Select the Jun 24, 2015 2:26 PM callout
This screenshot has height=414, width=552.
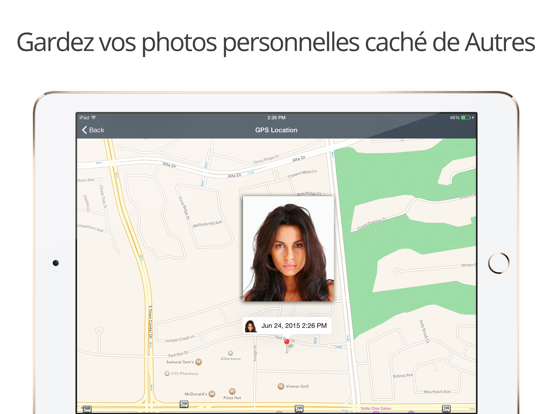point(287,326)
